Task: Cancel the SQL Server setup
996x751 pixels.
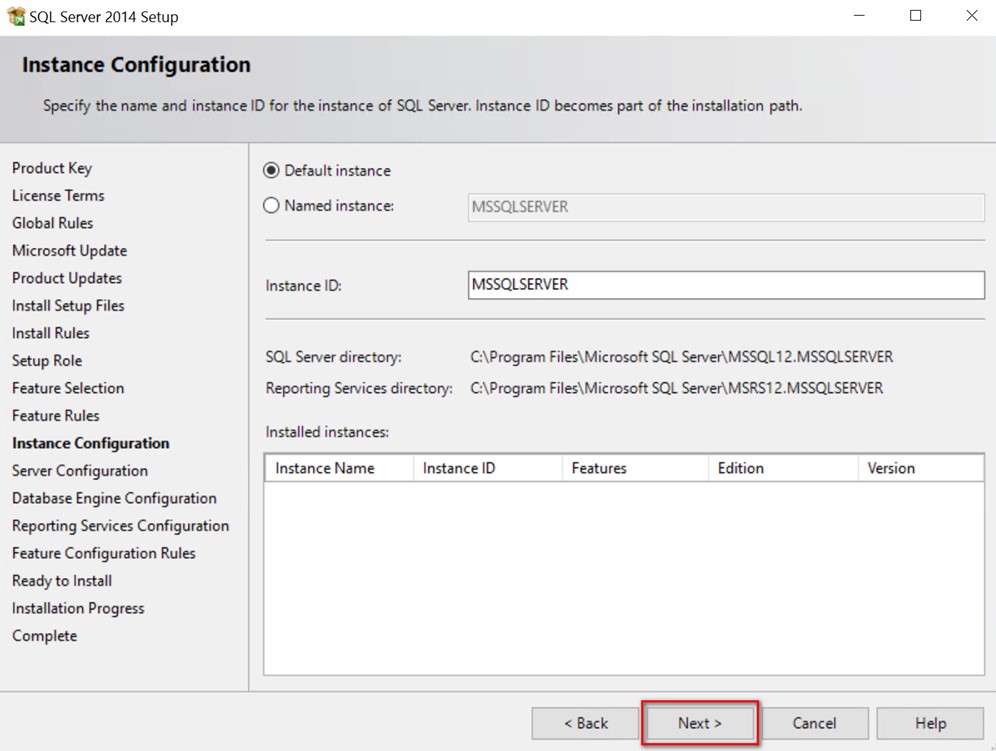Action: point(815,723)
